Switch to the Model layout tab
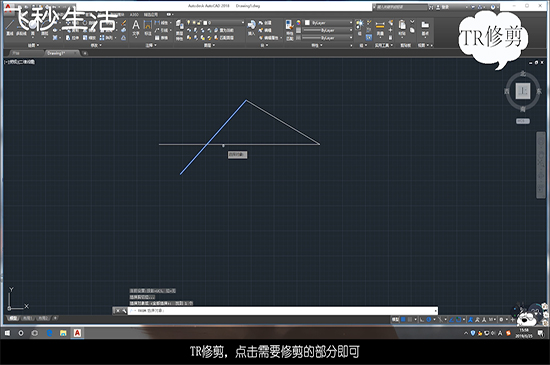Viewport: 550px width, 365px height. point(13,318)
